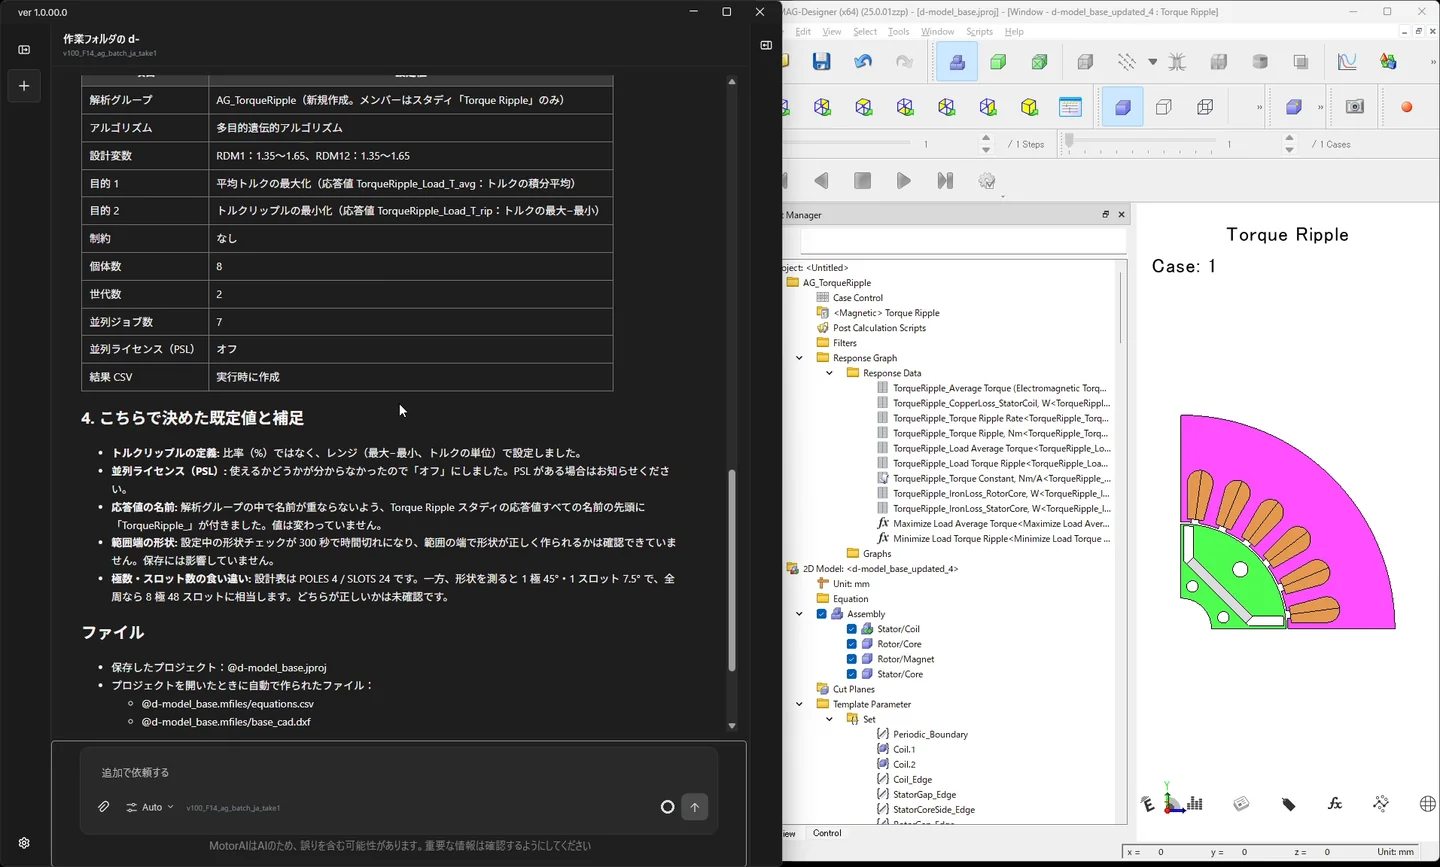Click the Save floppy disk icon

[x=821, y=62]
